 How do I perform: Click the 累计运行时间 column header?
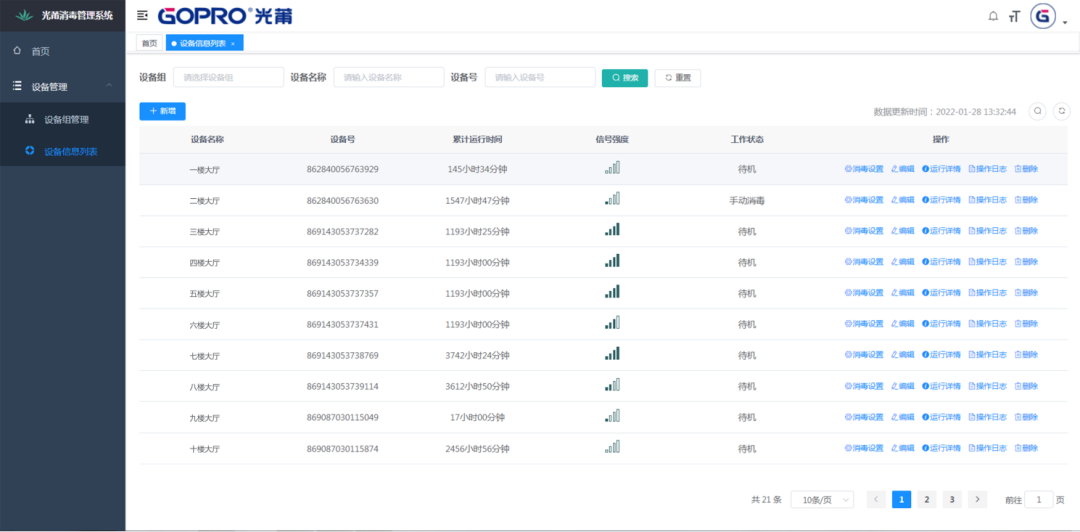[477, 139]
